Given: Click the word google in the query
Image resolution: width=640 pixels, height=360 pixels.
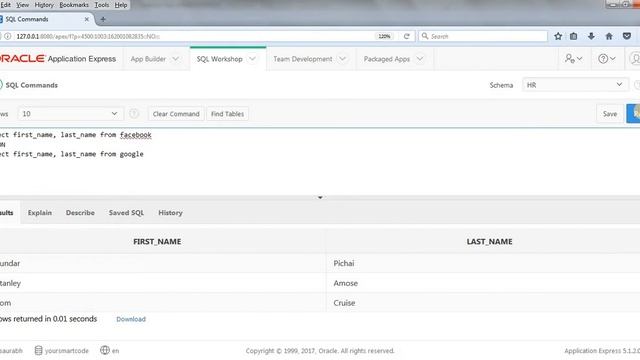Looking at the screenshot, I should (131, 154).
